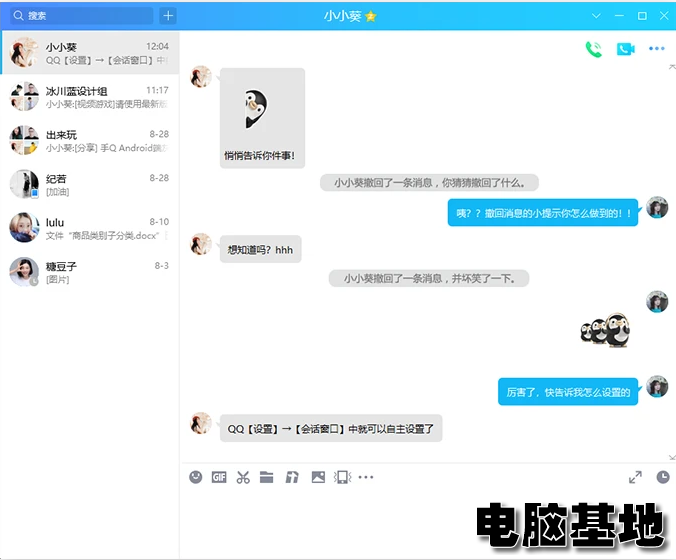Click the search magnifier icon

tap(18, 16)
